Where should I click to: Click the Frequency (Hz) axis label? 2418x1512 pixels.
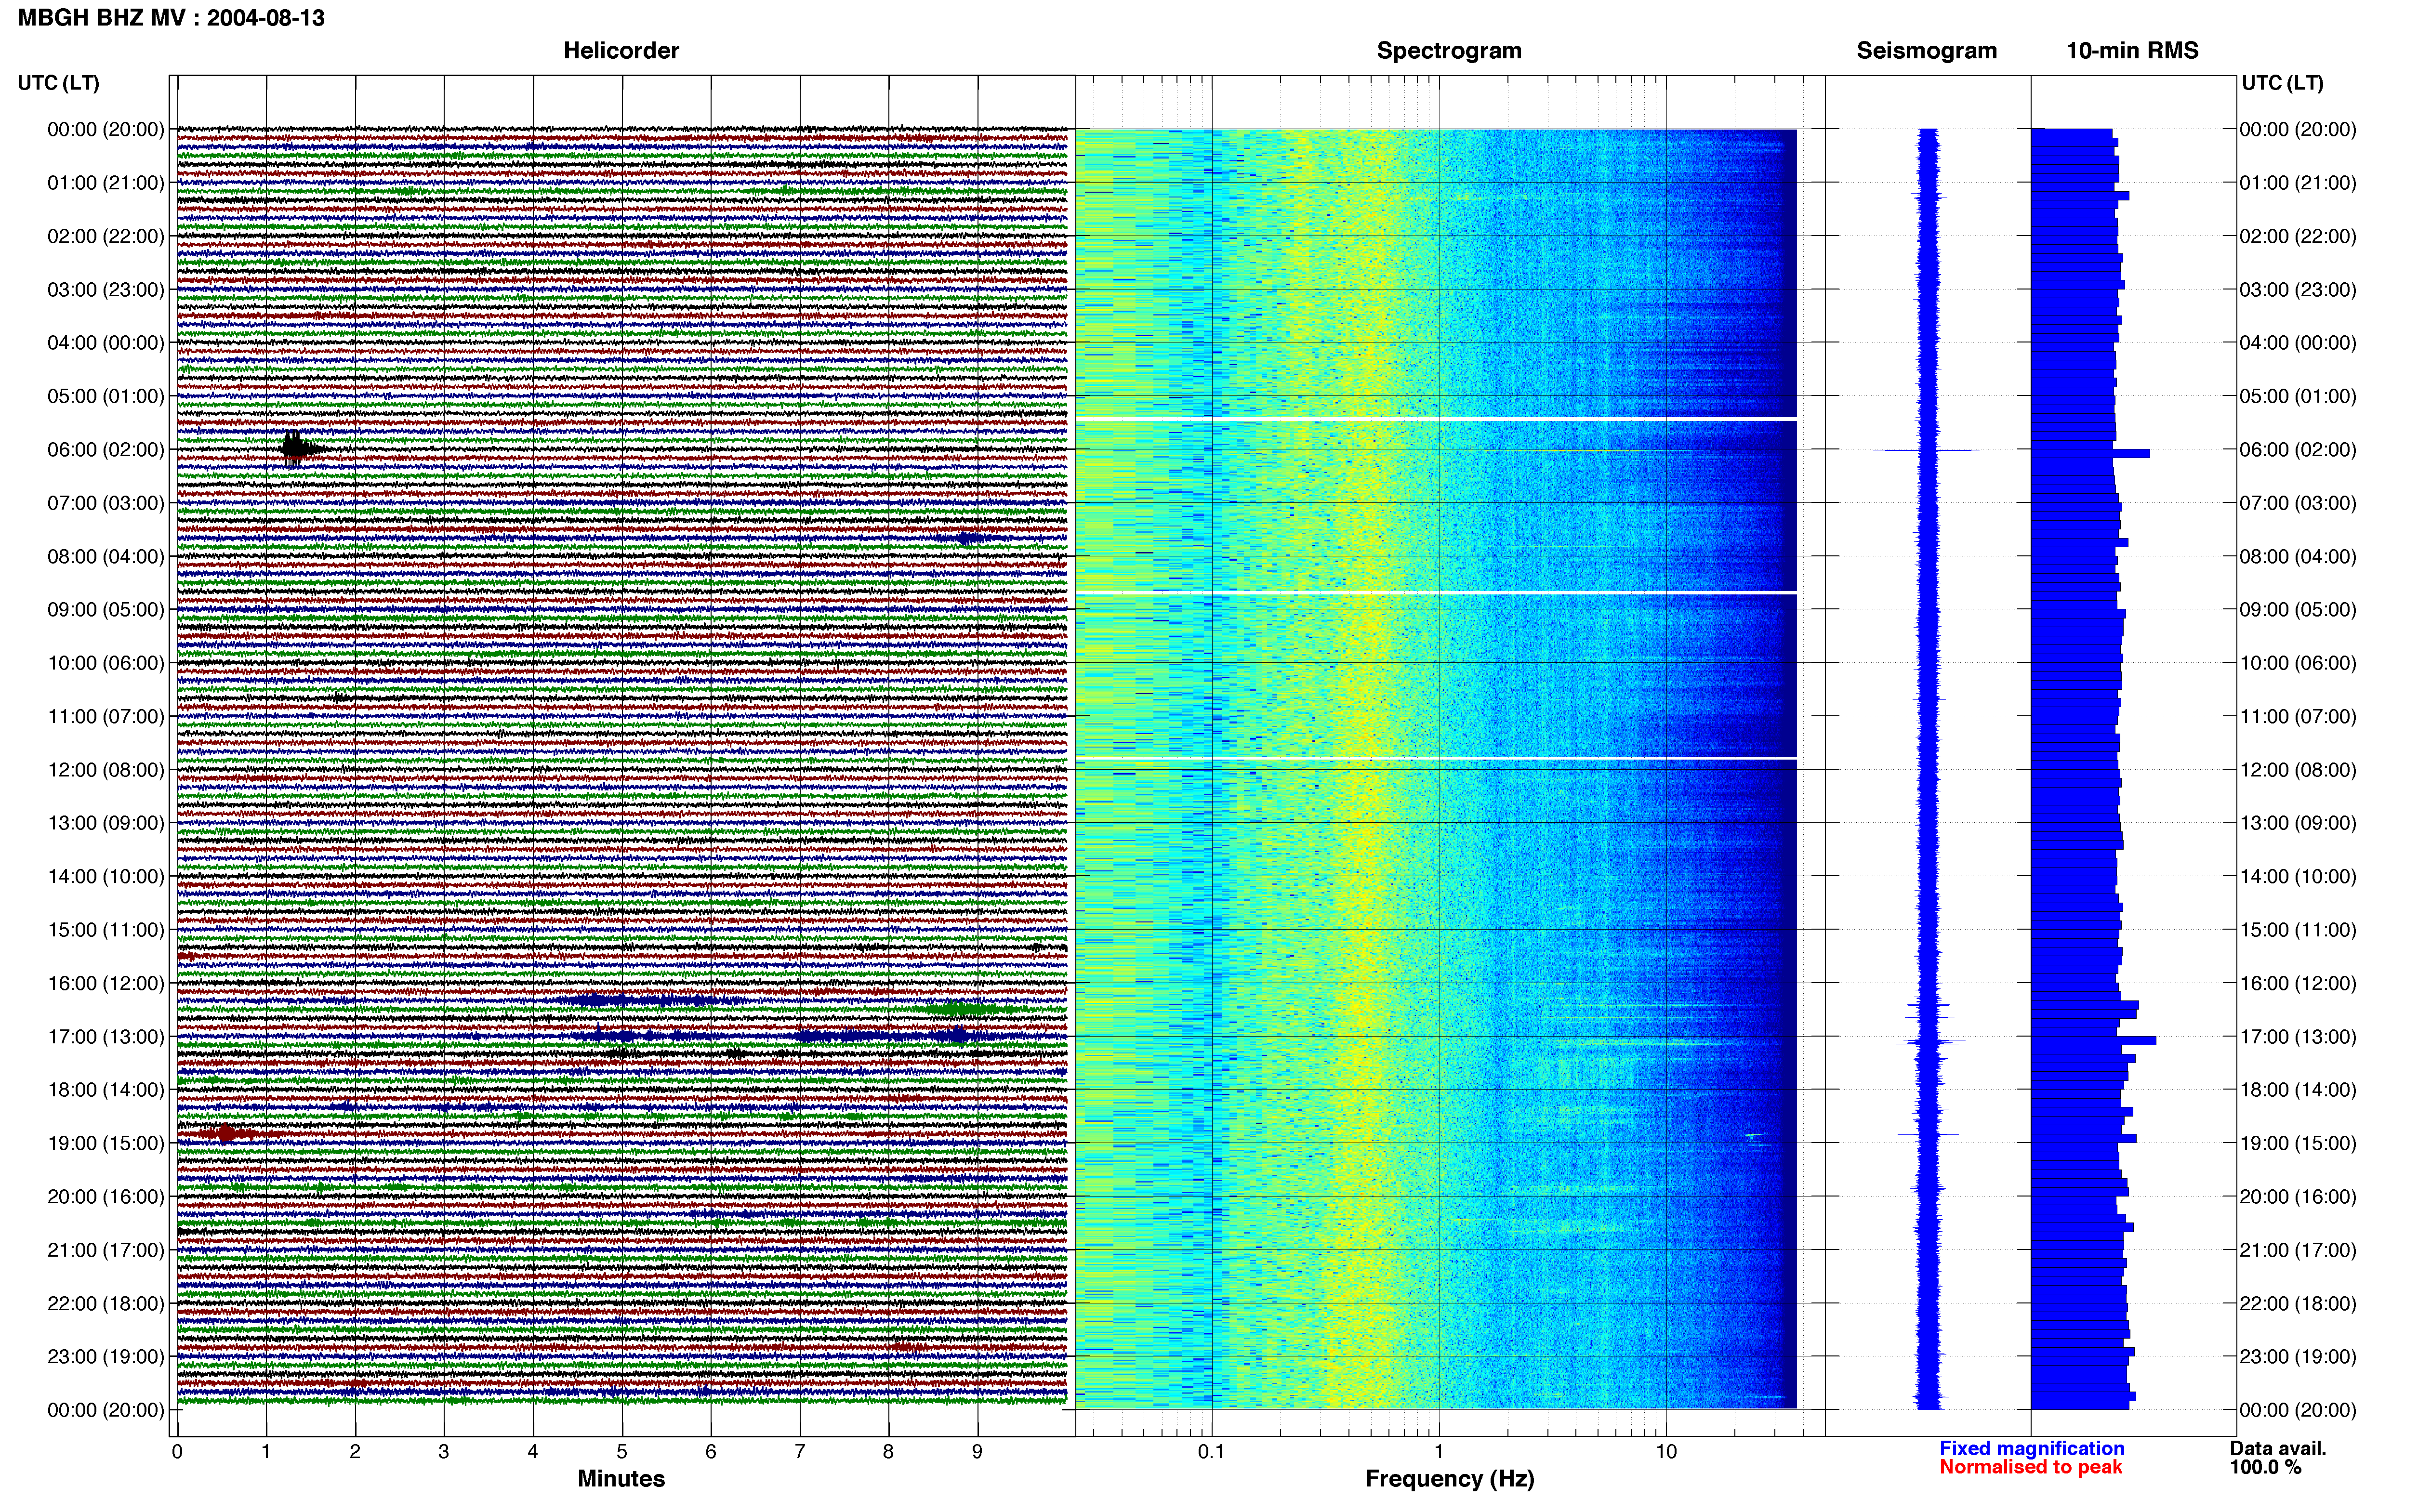pos(1449,1479)
